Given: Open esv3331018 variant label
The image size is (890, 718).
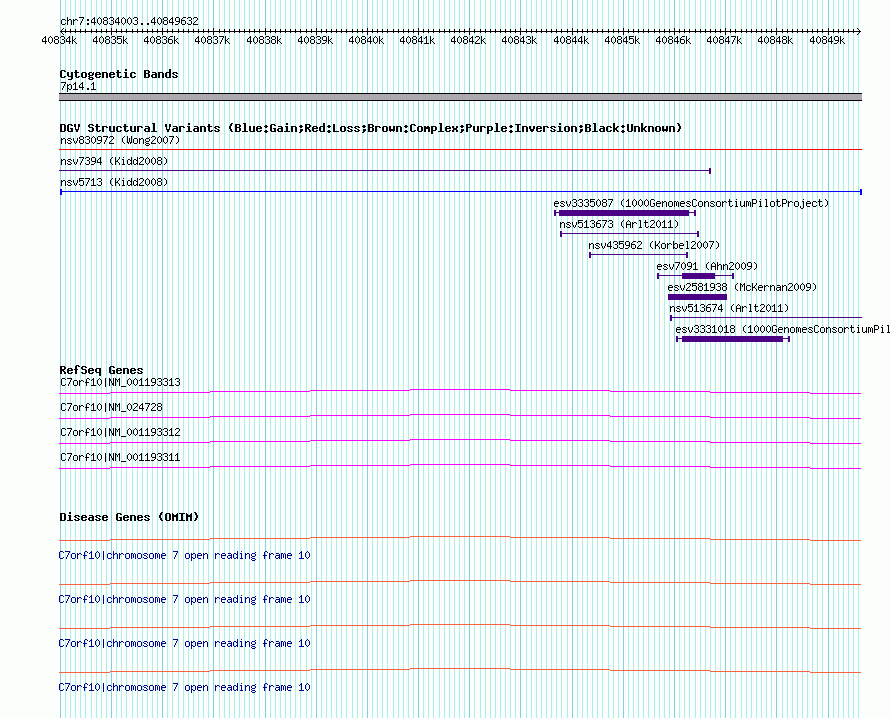Looking at the screenshot, I should [x=783, y=329].
